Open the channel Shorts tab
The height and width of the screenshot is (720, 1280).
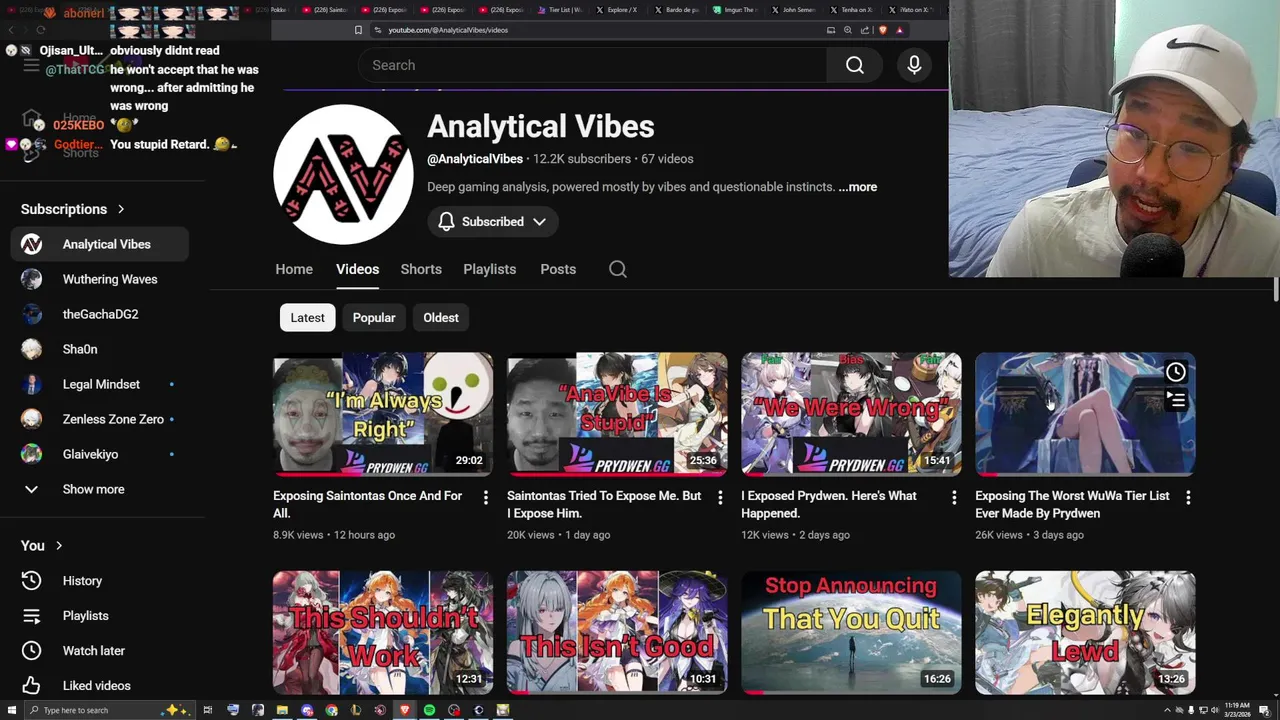tap(421, 269)
